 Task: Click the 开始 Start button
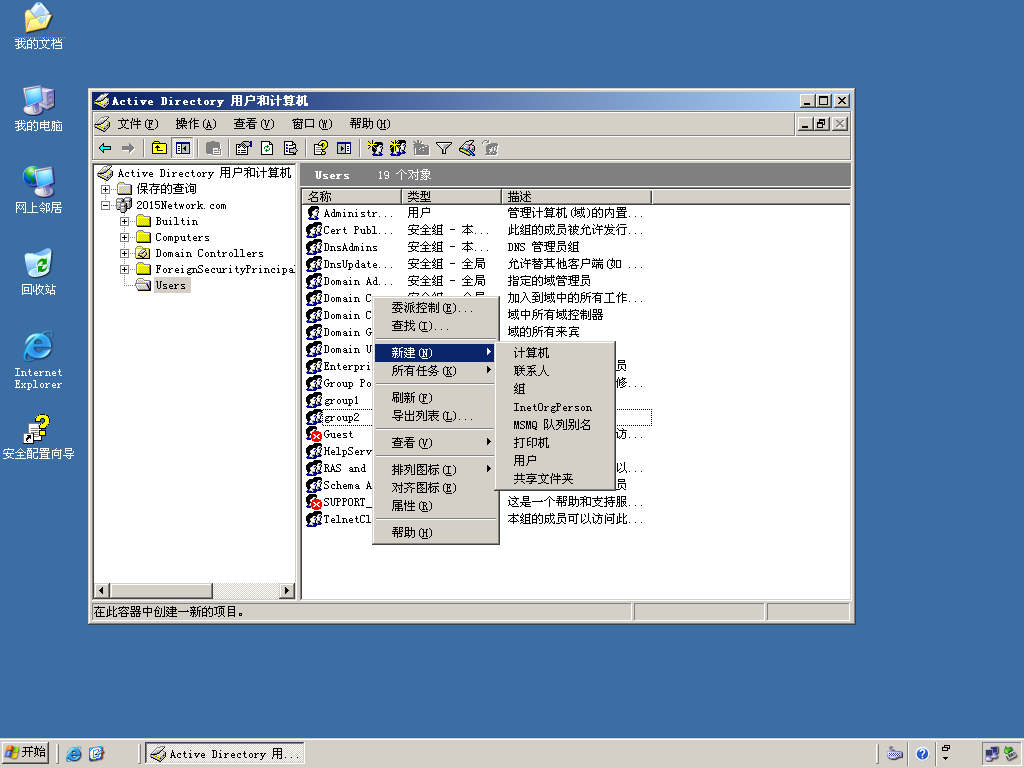tap(26, 753)
